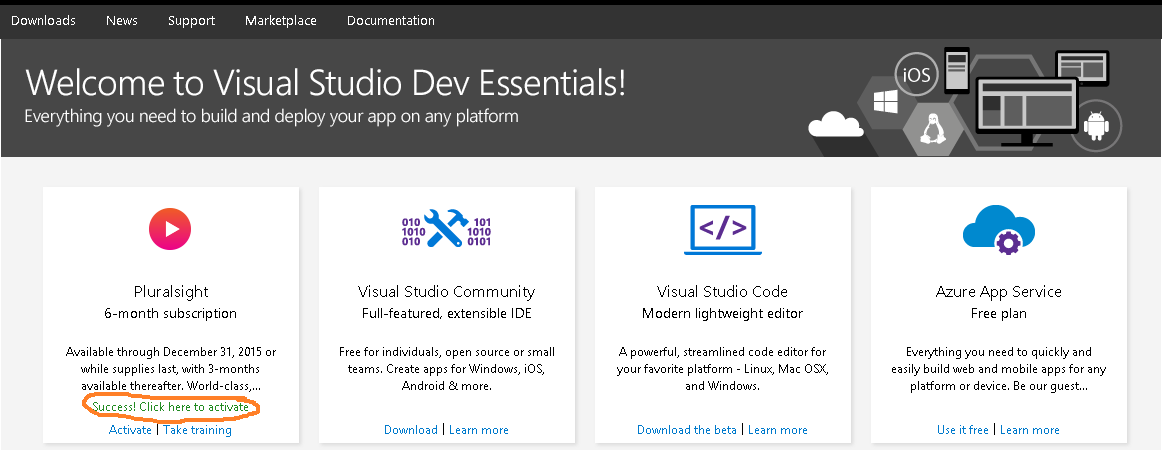
Task: Click 'Success! Click here to activate' link
Action: [x=170, y=407]
